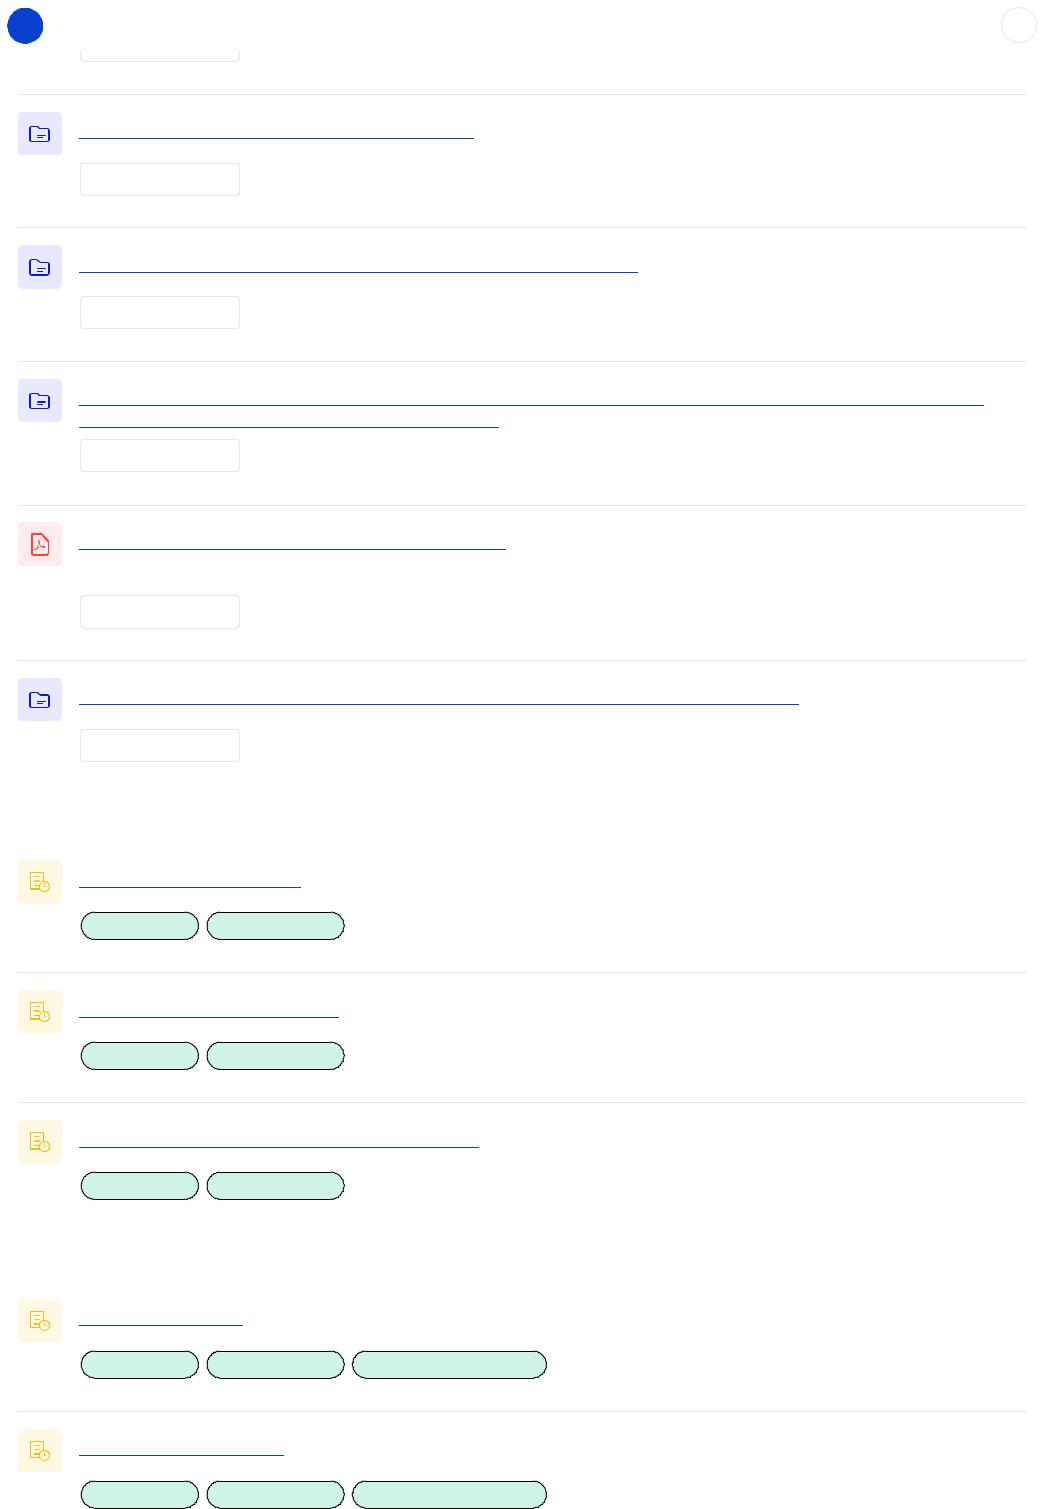Click the second green badge under the third yellow activity
1044x1509 pixels.
(x=275, y=1186)
